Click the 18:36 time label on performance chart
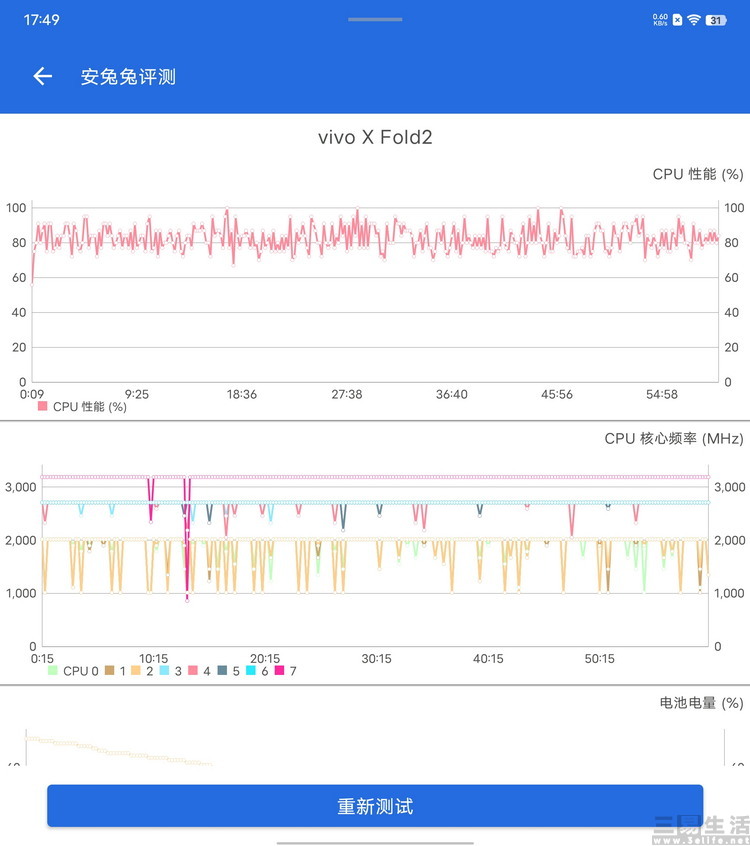The height and width of the screenshot is (846, 750). coord(242,394)
